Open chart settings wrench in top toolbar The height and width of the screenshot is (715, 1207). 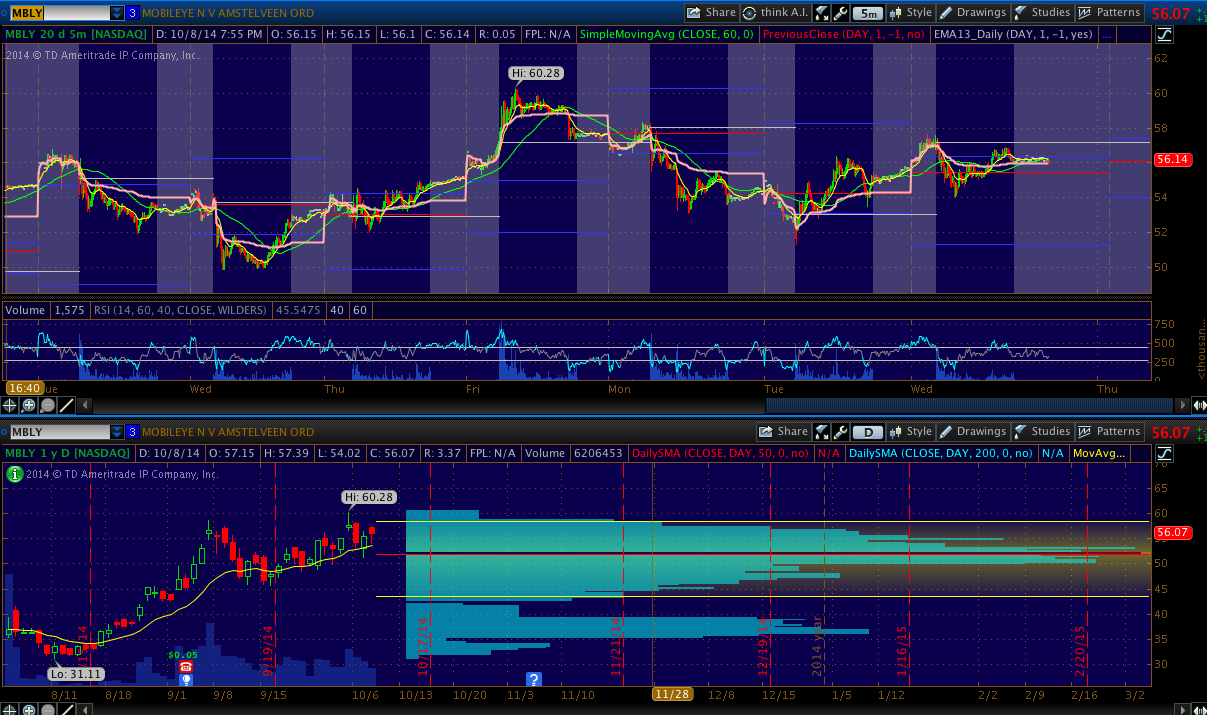pos(841,13)
